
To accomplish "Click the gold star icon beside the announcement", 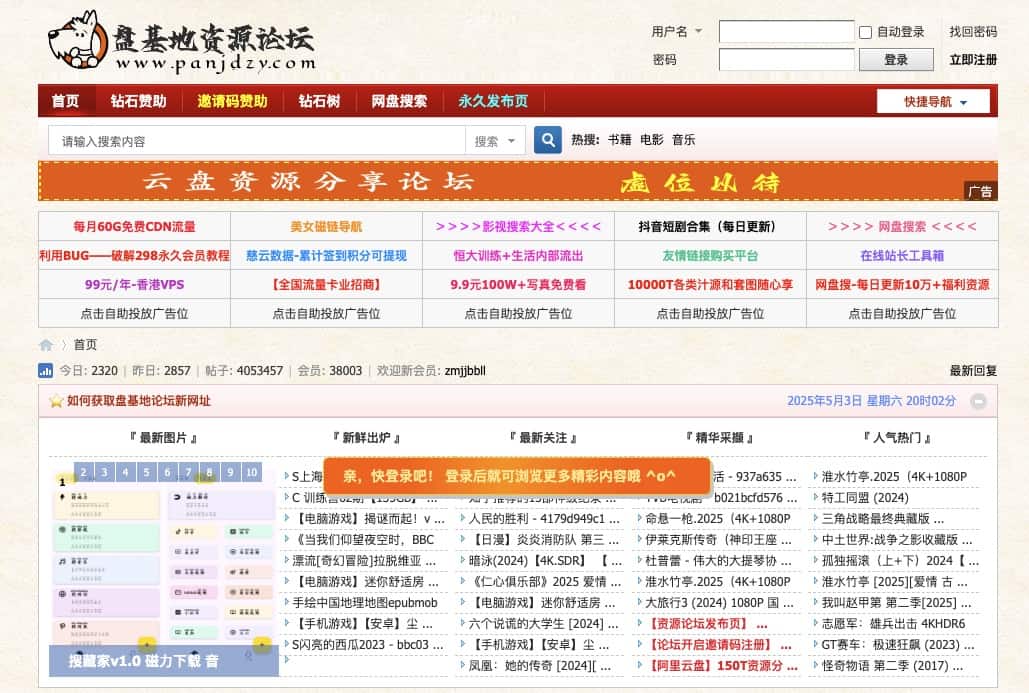I will (57, 401).
